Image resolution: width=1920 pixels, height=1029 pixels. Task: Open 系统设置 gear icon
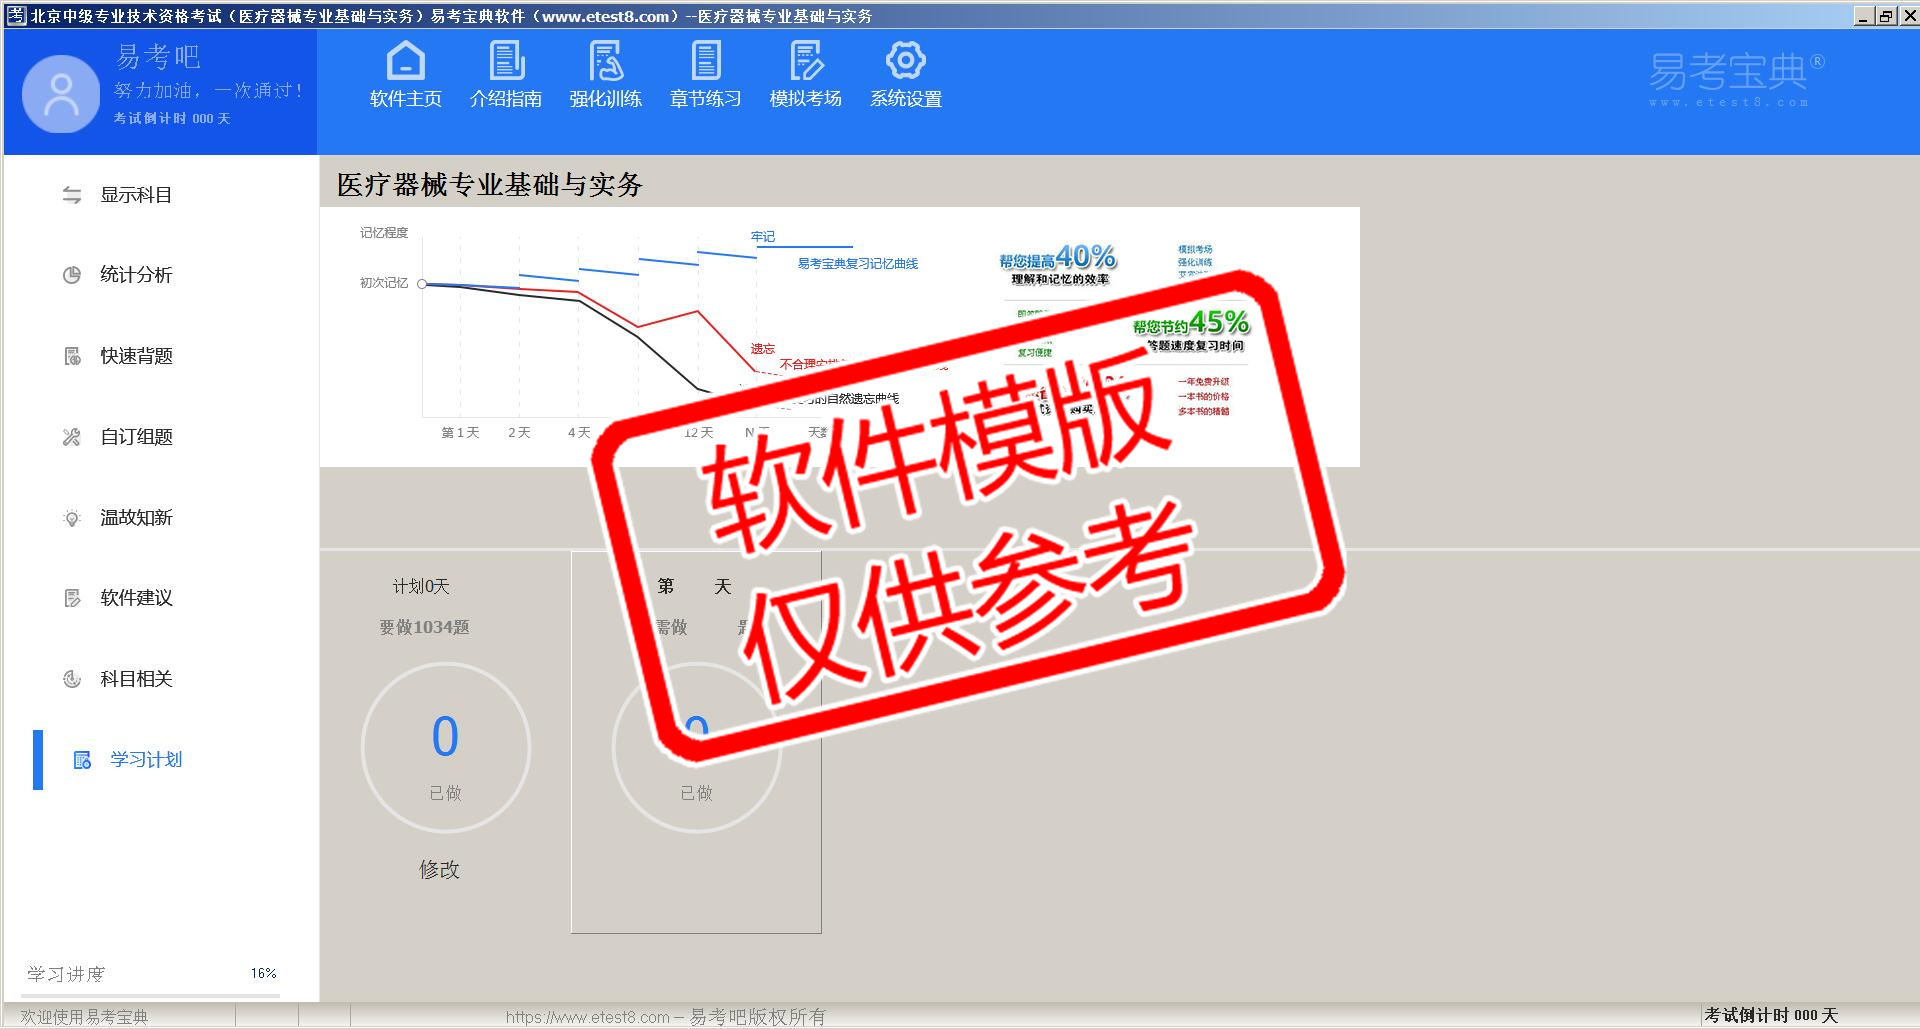click(906, 62)
